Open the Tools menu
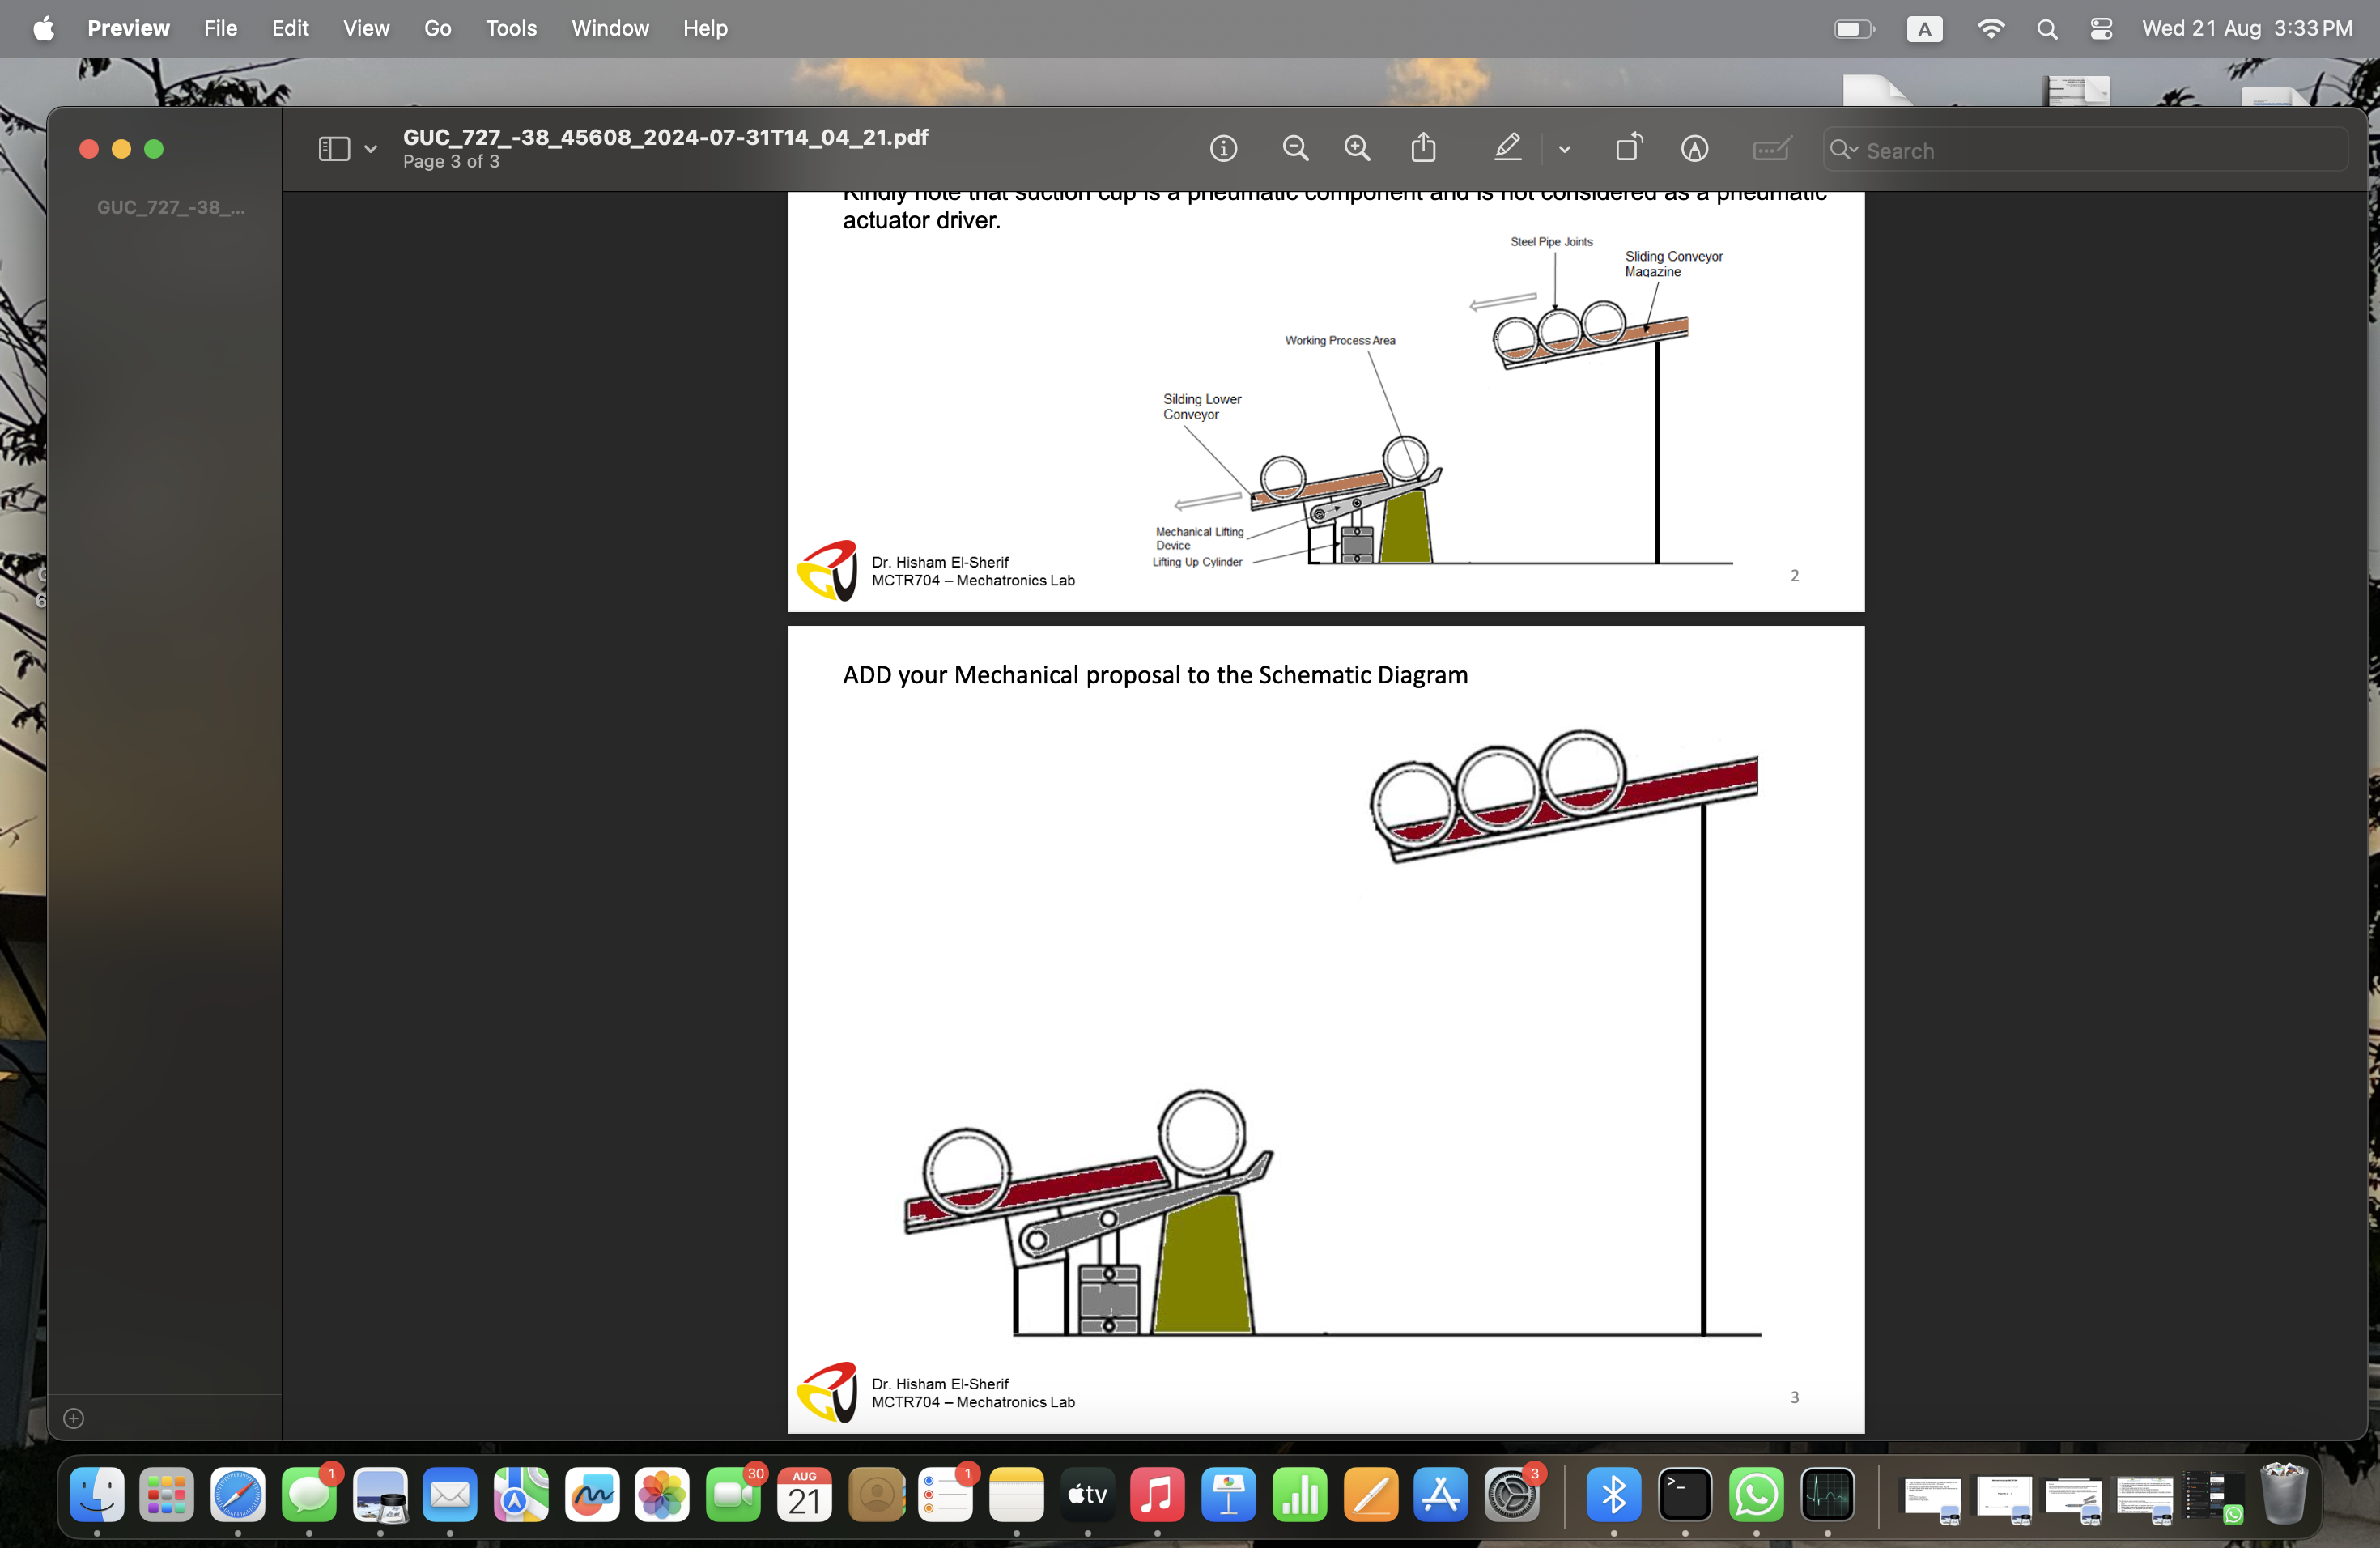The image size is (2380, 1548). click(511, 28)
